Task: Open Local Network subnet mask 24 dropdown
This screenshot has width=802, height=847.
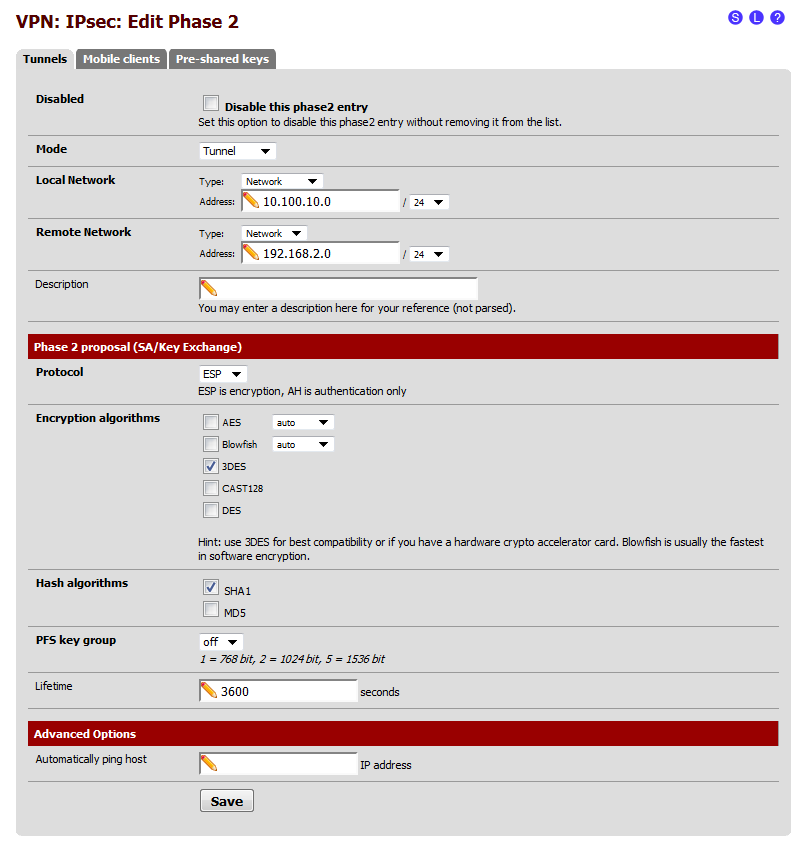Action: click(x=429, y=202)
